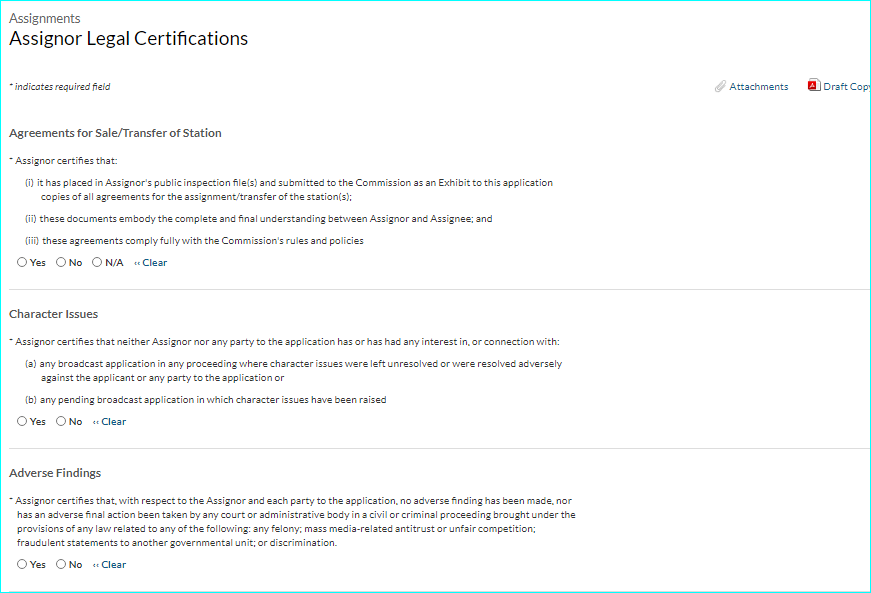Open the Attachments link text
The image size is (871, 593).
[758, 87]
